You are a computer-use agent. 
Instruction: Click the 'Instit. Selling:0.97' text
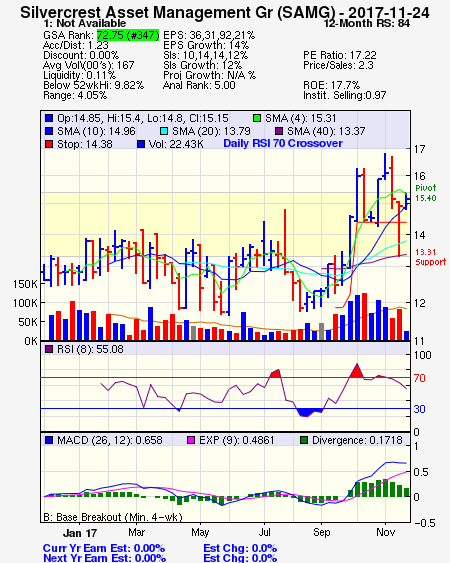(x=345, y=96)
